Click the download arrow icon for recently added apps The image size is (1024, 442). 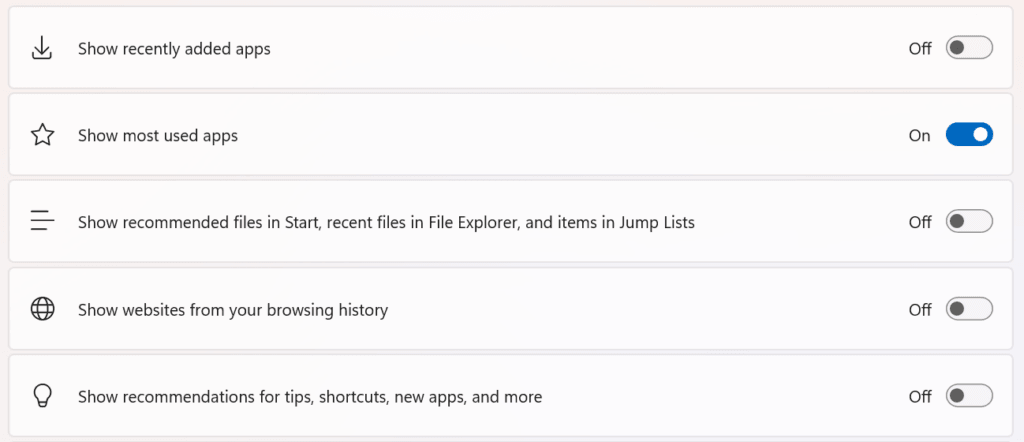click(x=42, y=48)
